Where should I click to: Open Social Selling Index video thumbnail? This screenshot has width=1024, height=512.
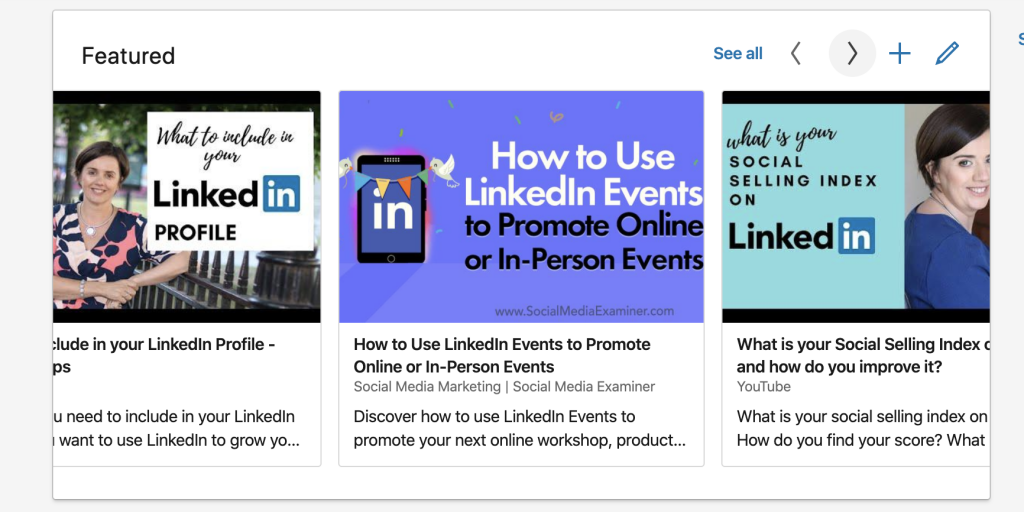point(856,207)
